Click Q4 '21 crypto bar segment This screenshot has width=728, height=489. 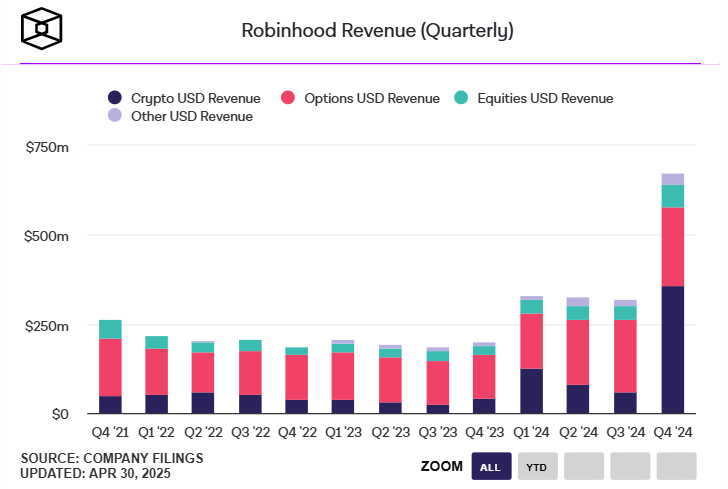[x=110, y=404]
